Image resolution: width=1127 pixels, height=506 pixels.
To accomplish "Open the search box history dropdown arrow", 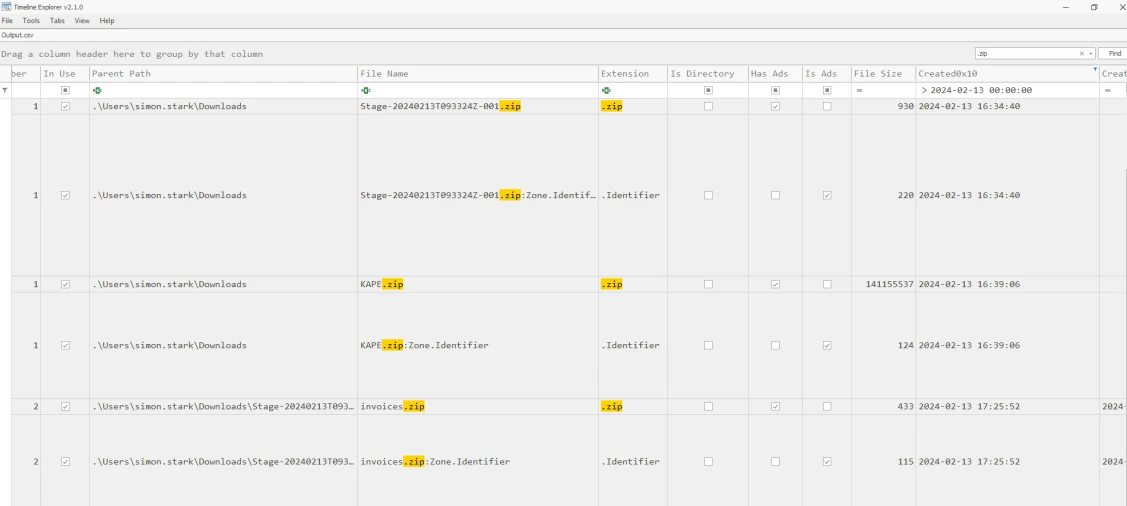I will pyautogui.click(x=1090, y=53).
